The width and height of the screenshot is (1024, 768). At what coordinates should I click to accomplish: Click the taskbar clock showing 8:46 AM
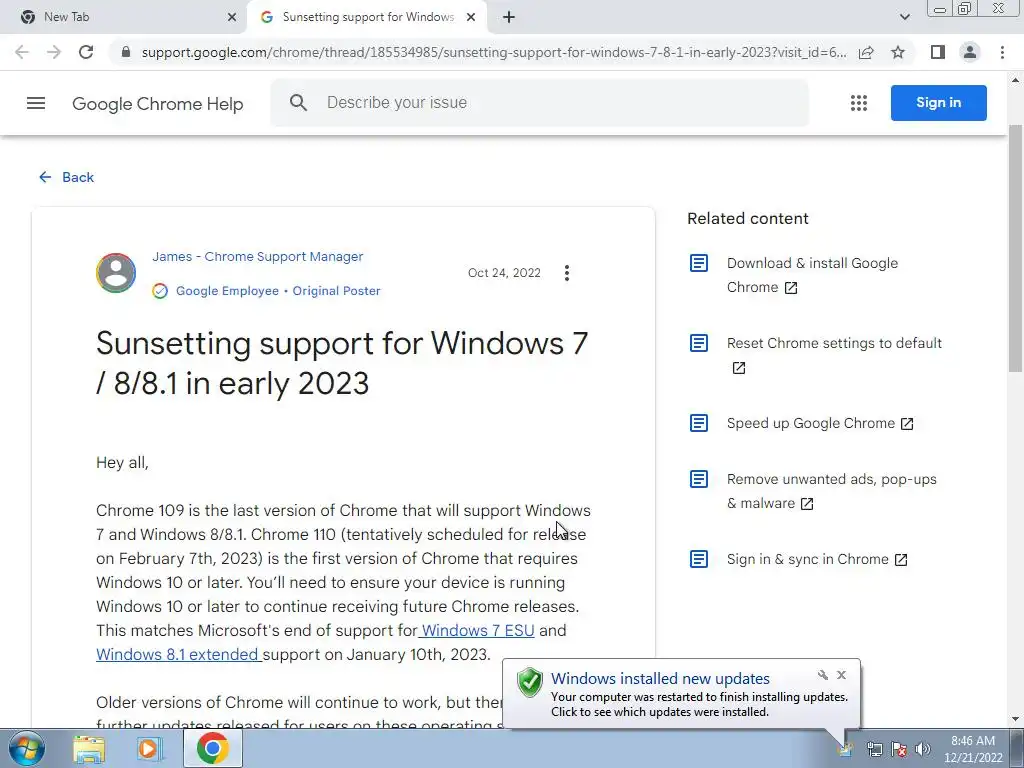tap(972, 749)
